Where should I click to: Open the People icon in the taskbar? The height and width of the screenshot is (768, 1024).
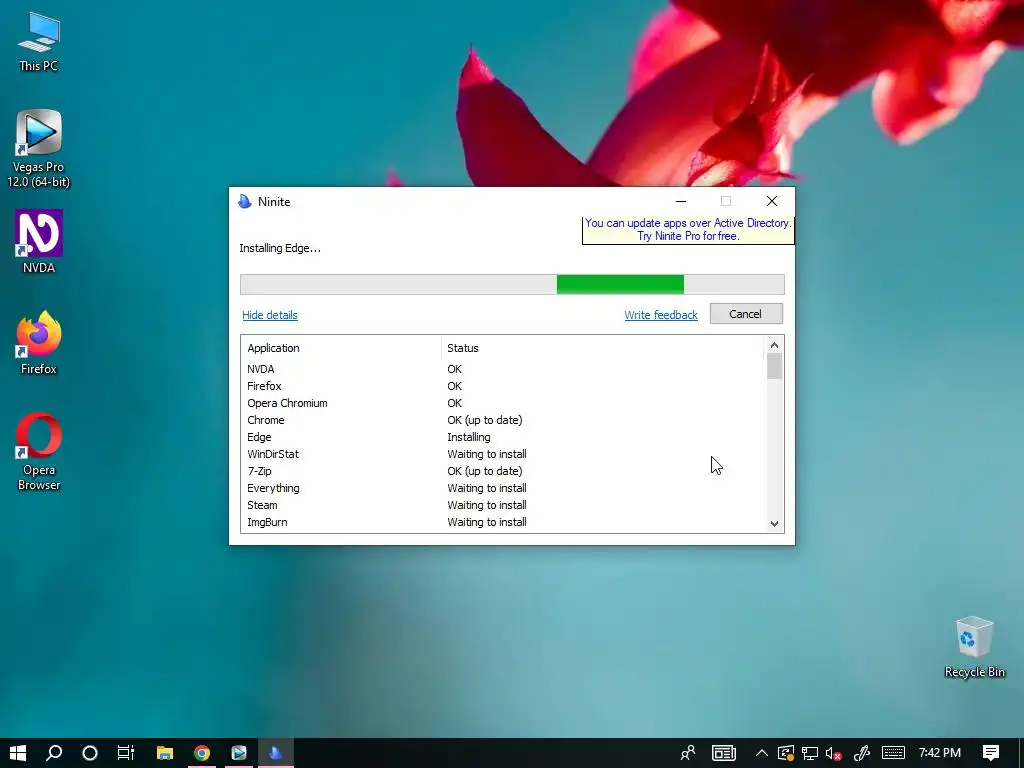tap(688, 753)
